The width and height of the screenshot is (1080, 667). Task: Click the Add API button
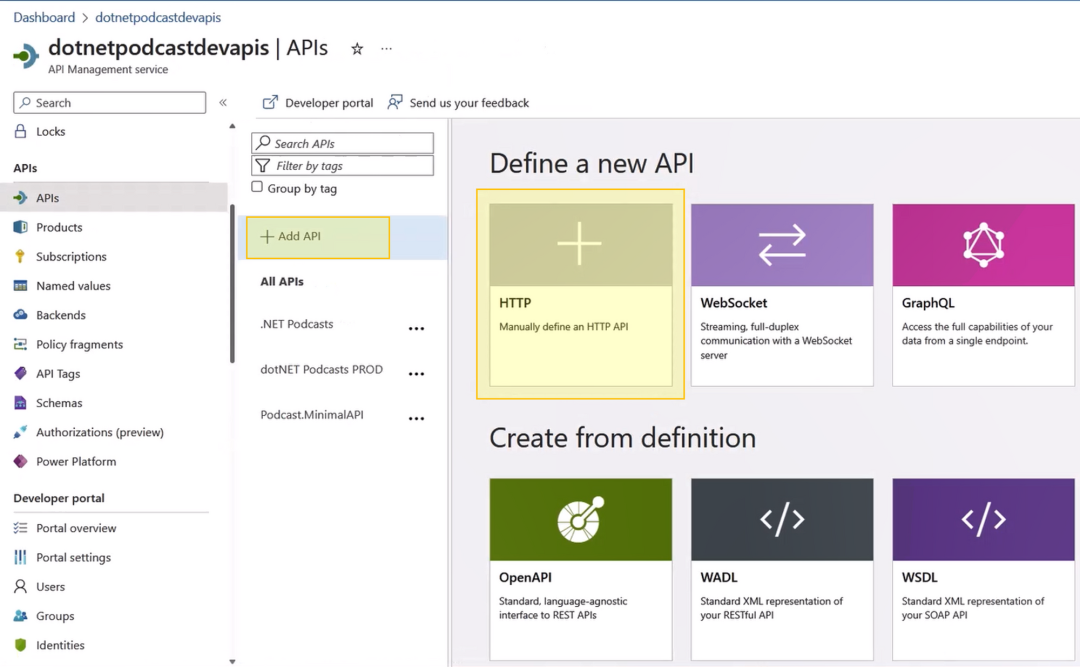[x=318, y=237]
